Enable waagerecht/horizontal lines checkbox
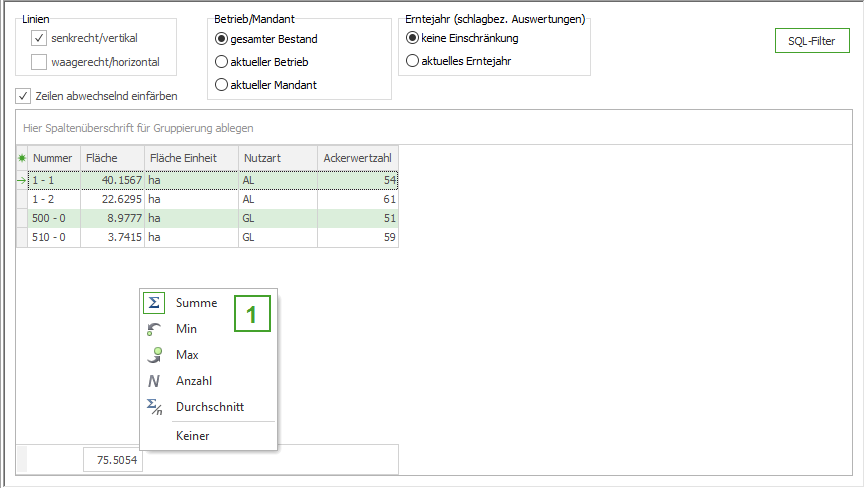Viewport: 865px width, 488px height. 39,62
